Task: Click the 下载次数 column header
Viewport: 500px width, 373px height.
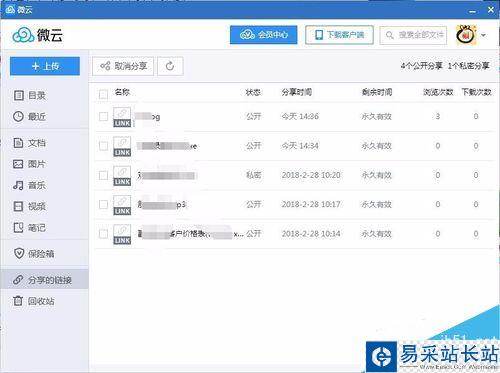Action: pos(476,92)
